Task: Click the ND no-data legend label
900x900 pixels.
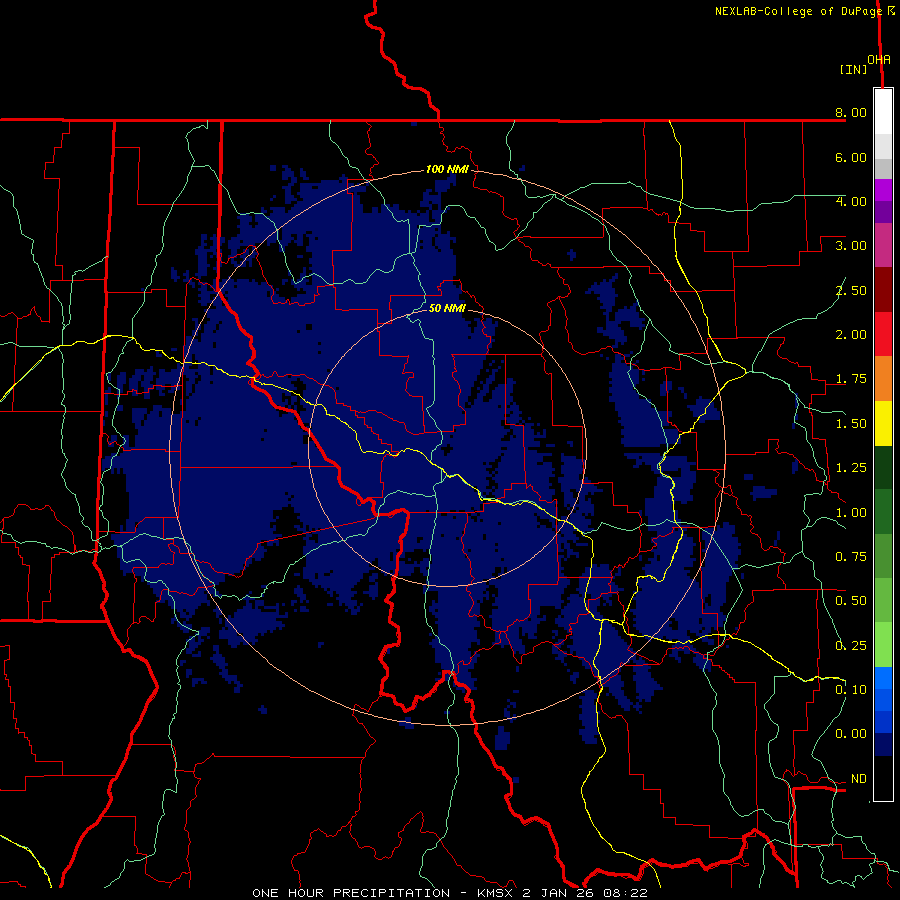Action: pyautogui.click(x=859, y=779)
